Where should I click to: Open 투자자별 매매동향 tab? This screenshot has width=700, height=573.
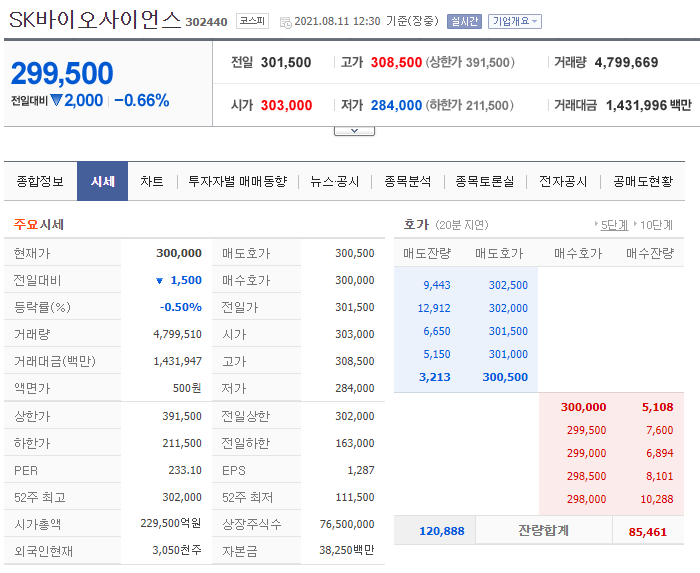pos(238,182)
